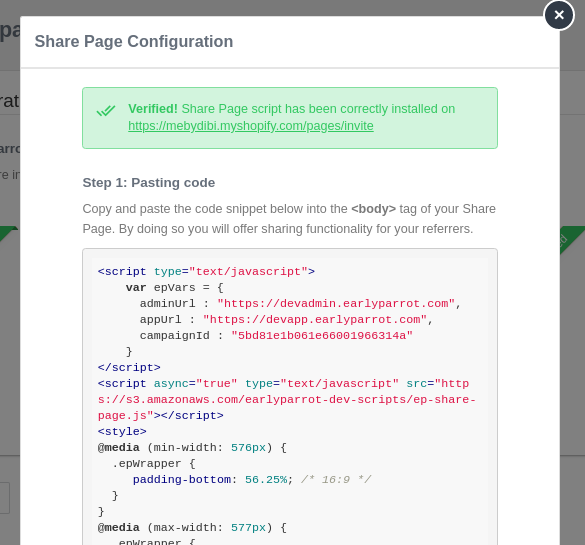This screenshot has height=545, width=585.
Task: Open the mebydibi.myshopify.com invite page link
Action: coord(251,126)
